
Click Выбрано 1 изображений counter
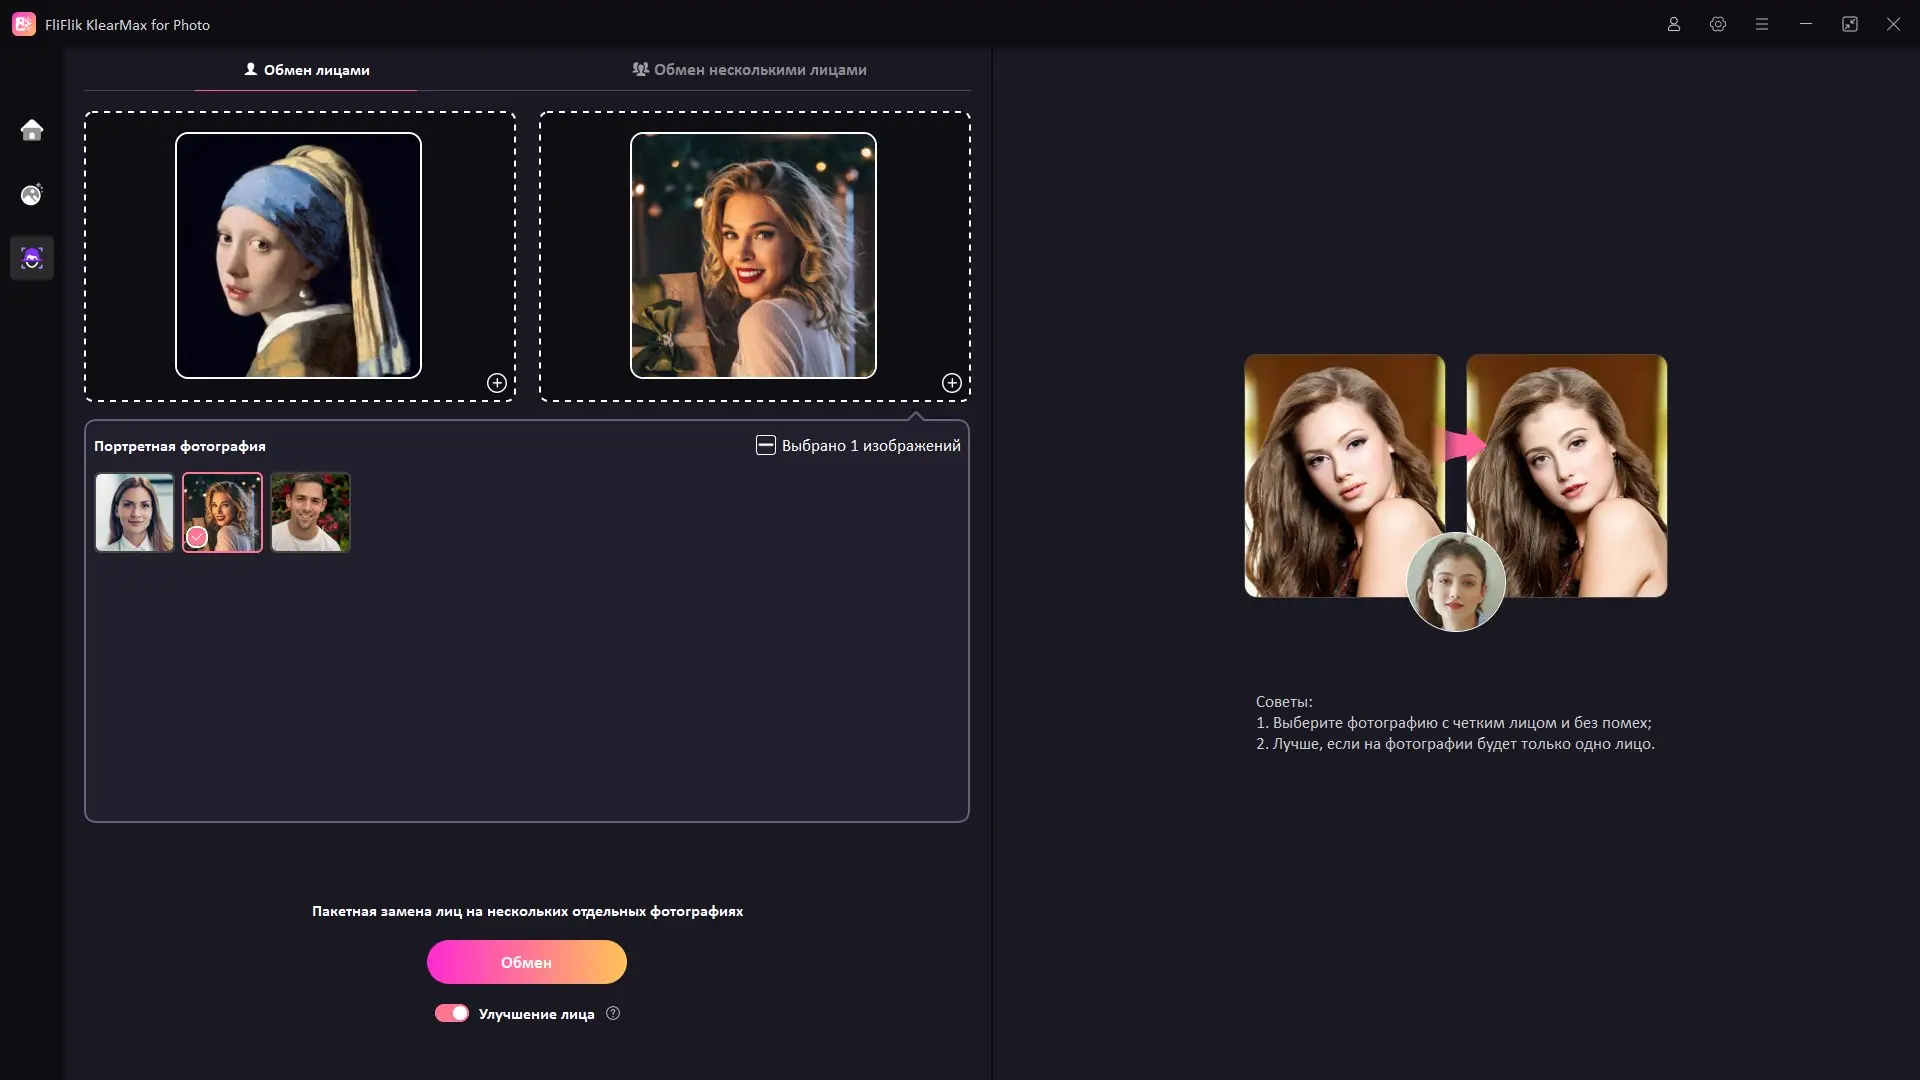870,445
